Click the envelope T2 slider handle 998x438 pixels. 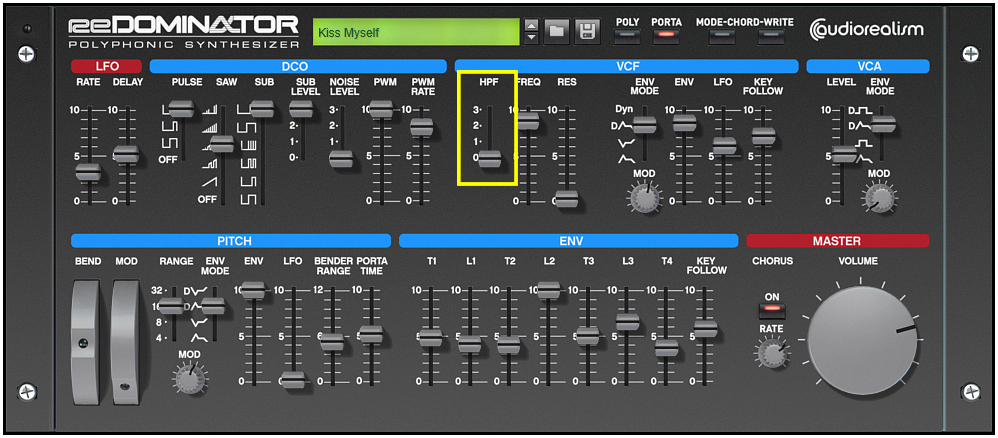(x=509, y=345)
